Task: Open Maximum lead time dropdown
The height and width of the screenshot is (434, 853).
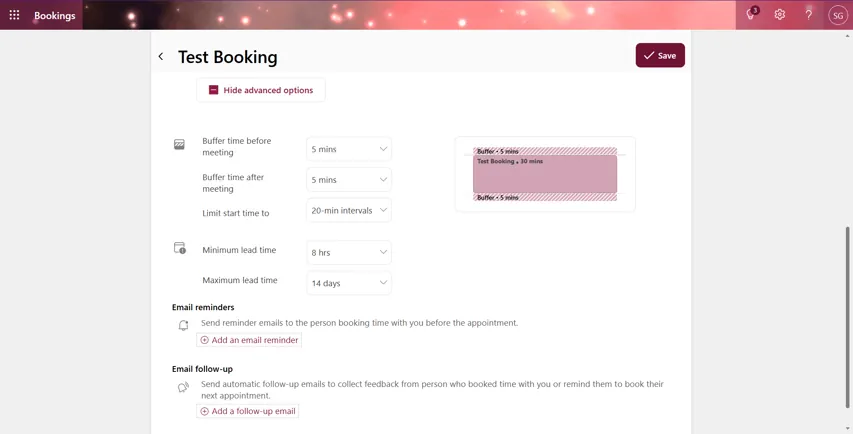Action: point(349,283)
